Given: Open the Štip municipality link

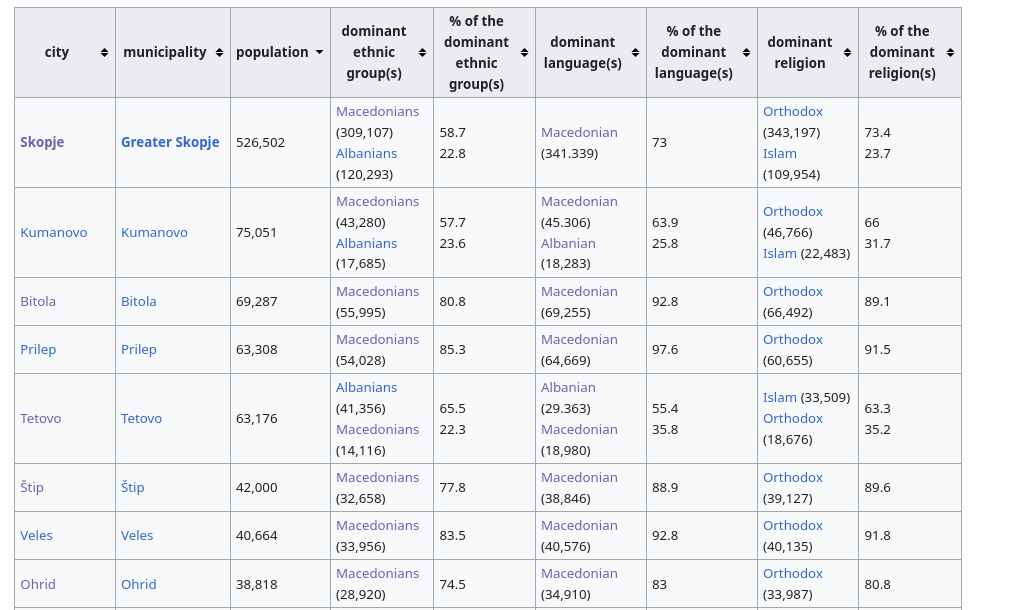Looking at the screenshot, I should click(x=132, y=487).
